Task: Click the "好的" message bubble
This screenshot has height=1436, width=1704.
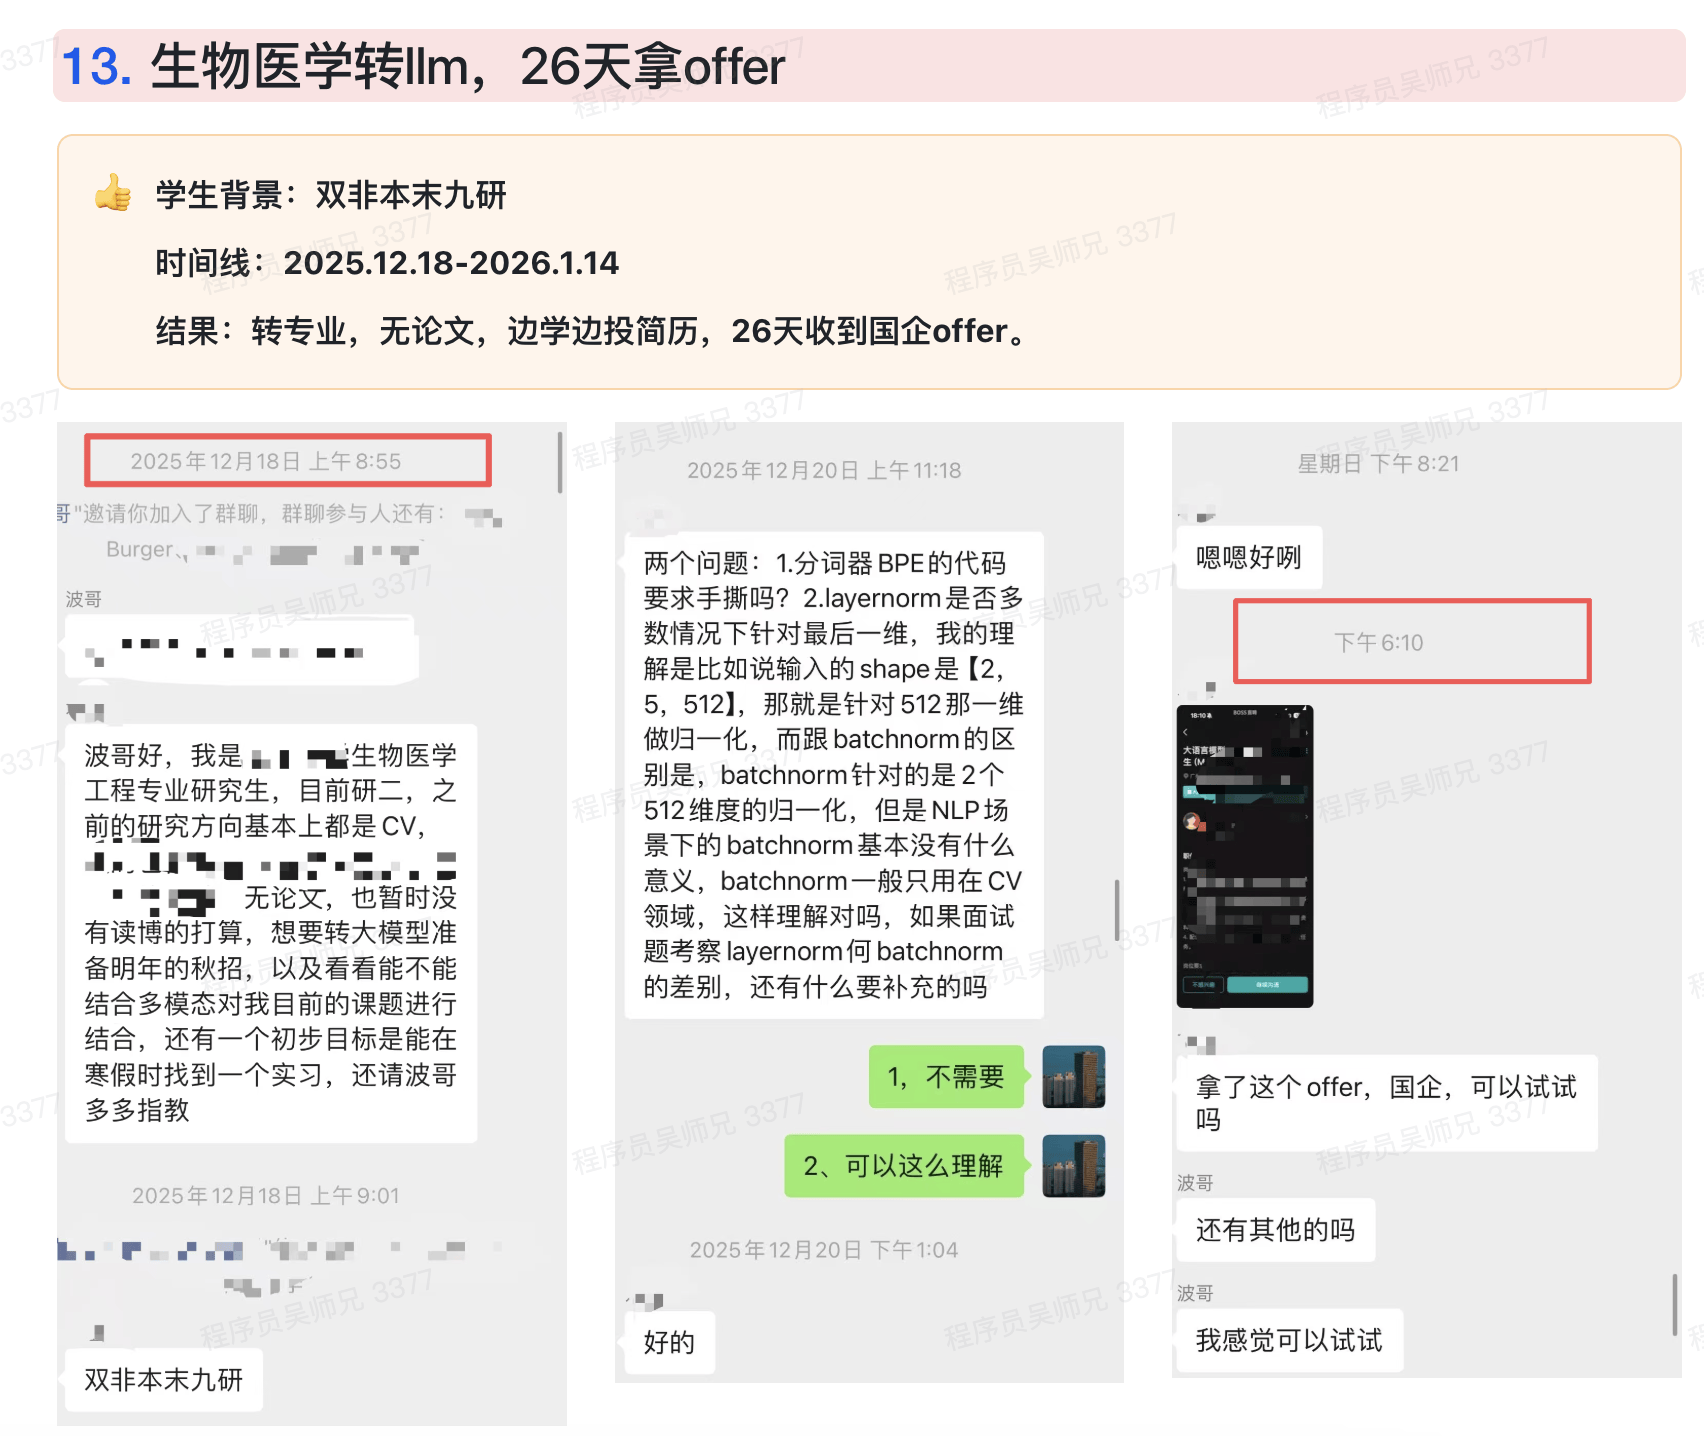Action: pyautogui.click(x=669, y=1342)
